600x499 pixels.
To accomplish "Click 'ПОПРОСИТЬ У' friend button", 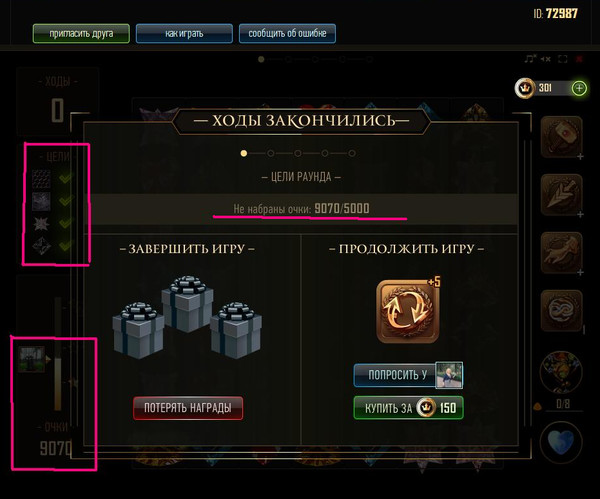I will coord(408,375).
